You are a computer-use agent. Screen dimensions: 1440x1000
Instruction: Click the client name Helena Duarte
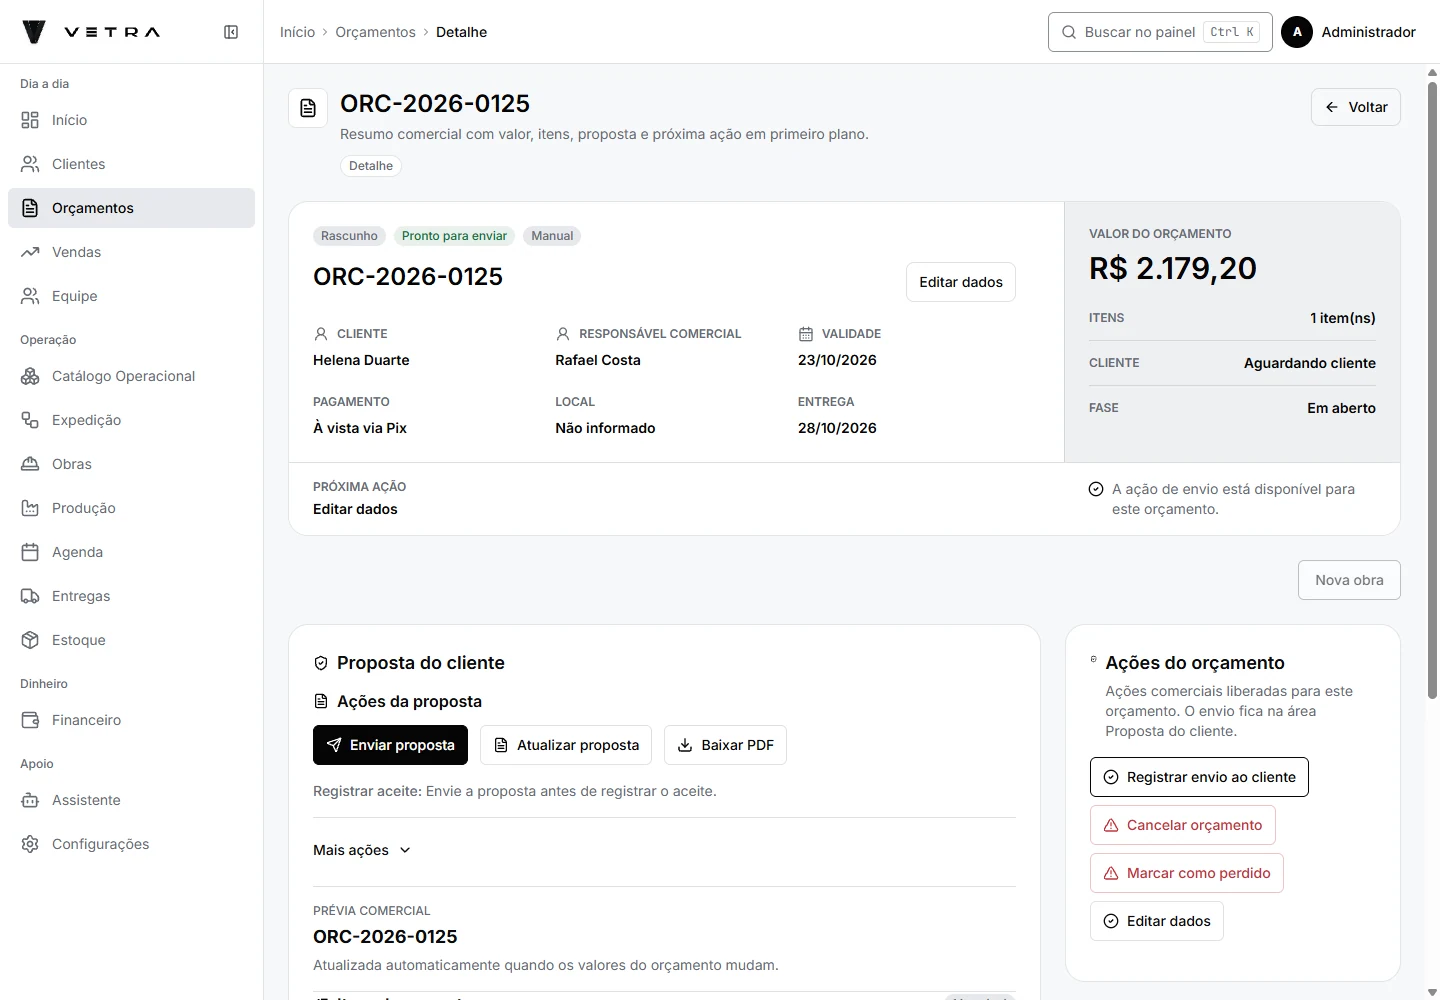point(361,360)
